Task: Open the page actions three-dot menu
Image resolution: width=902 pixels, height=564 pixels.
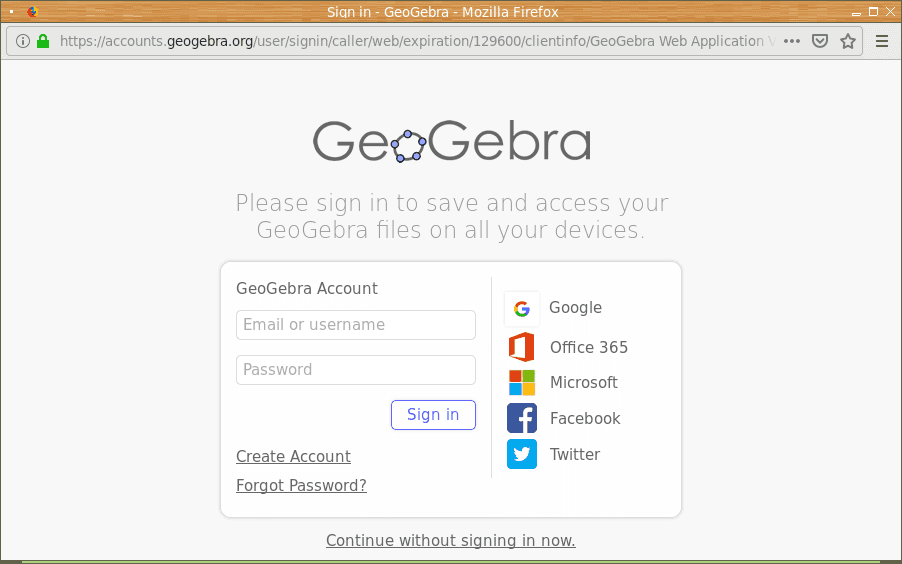Action: [x=792, y=41]
